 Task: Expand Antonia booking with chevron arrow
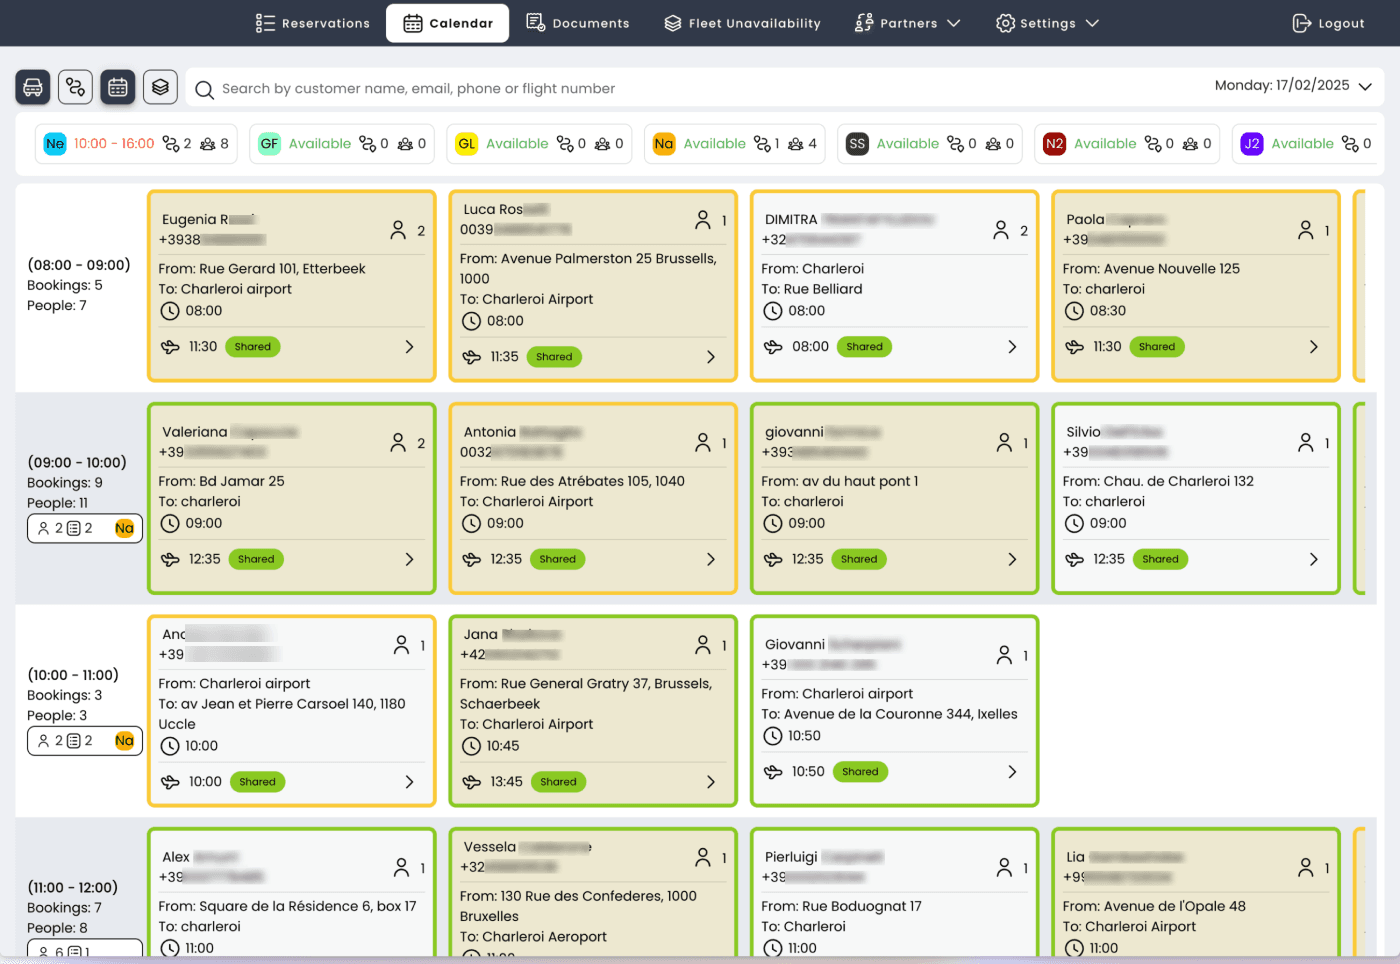[711, 559]
